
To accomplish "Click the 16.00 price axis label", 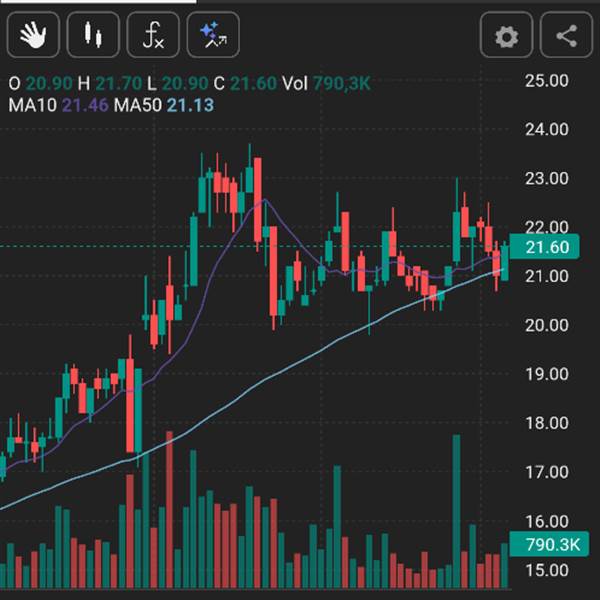I will click(x=547, y=522).
